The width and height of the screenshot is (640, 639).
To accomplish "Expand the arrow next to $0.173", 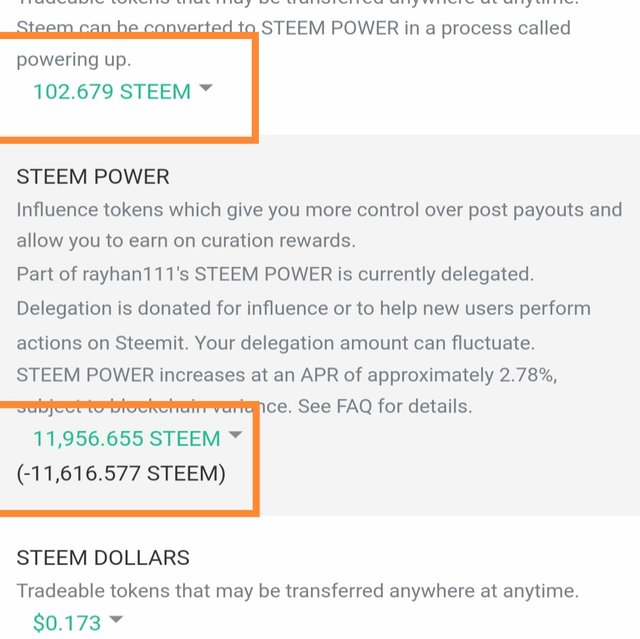I will coord(116,619).
